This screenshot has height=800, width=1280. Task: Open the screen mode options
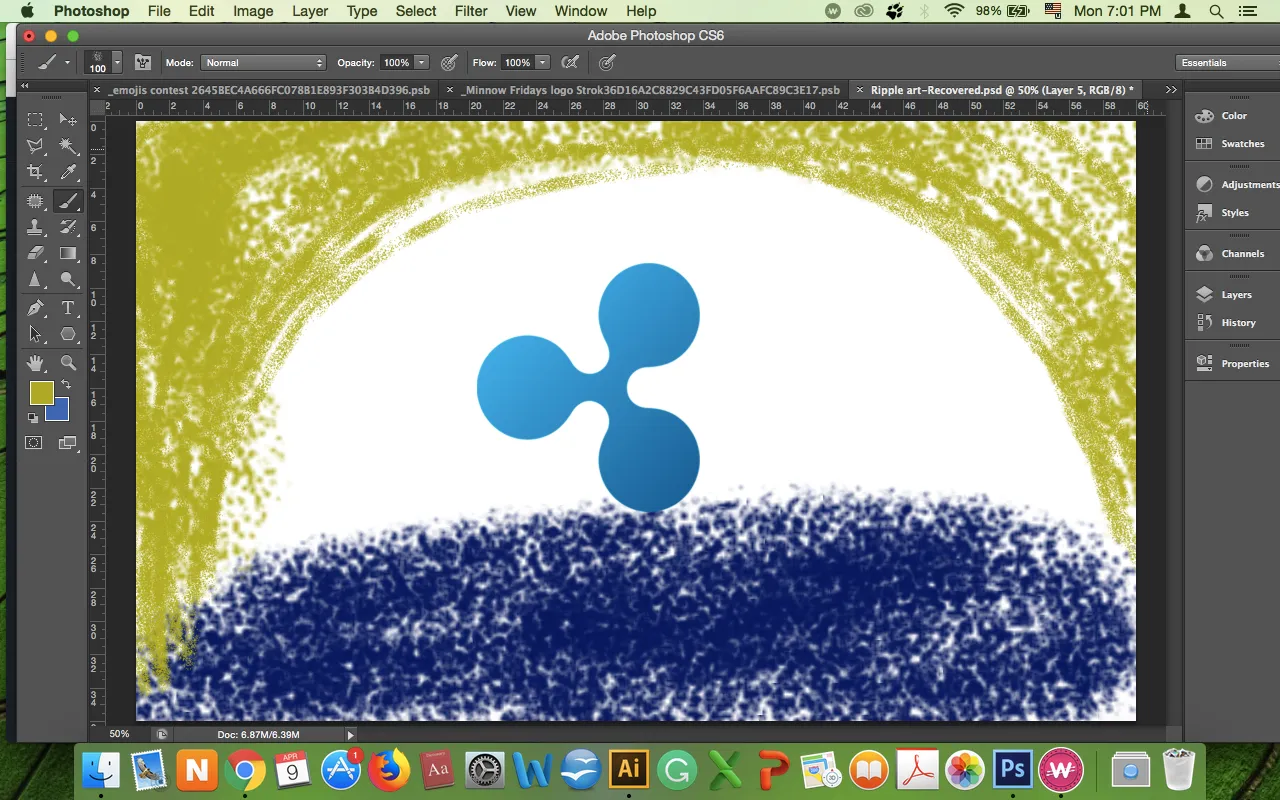(x=68, y=443)
